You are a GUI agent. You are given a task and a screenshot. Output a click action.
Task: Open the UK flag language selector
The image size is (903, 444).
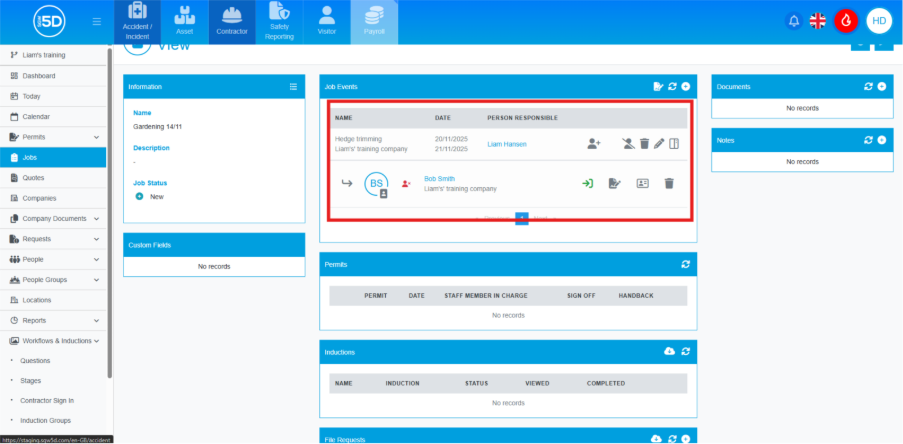(818, 21)
